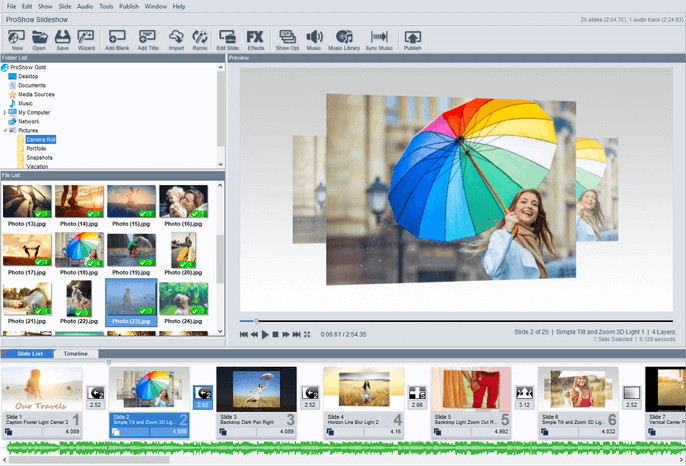The width and height of the screenshot is (686, 466).
Task: Select the Network item
Action: pyautogui.click(x=28, y=121)
